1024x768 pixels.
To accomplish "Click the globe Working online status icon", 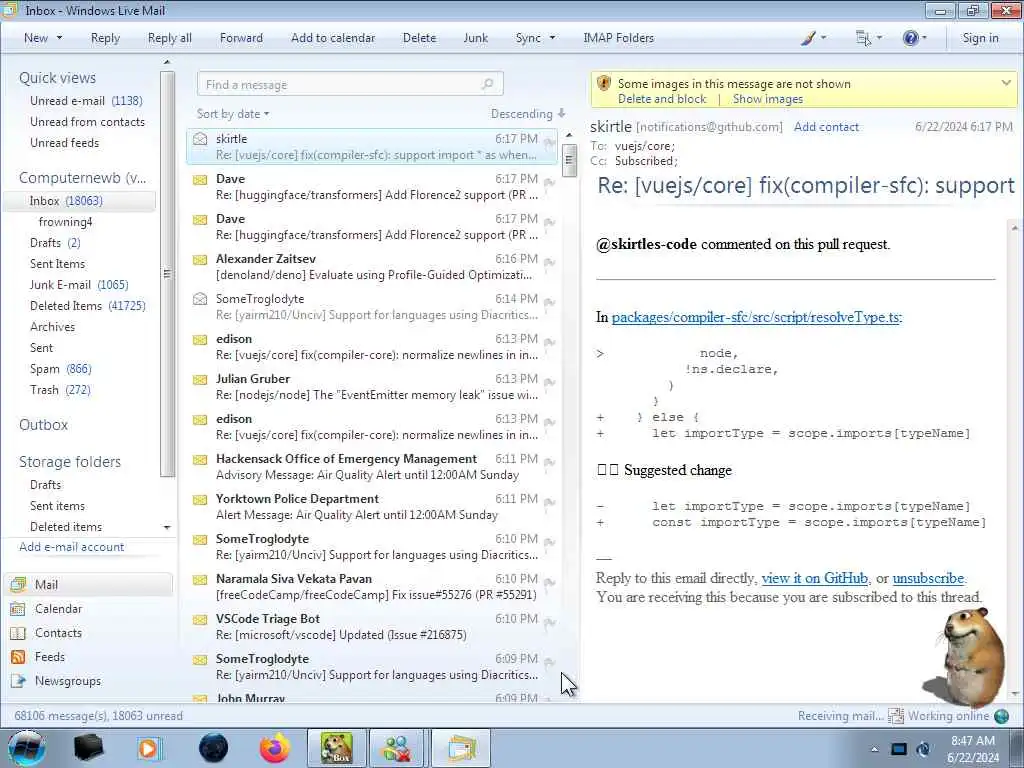I will [1002, 716].
